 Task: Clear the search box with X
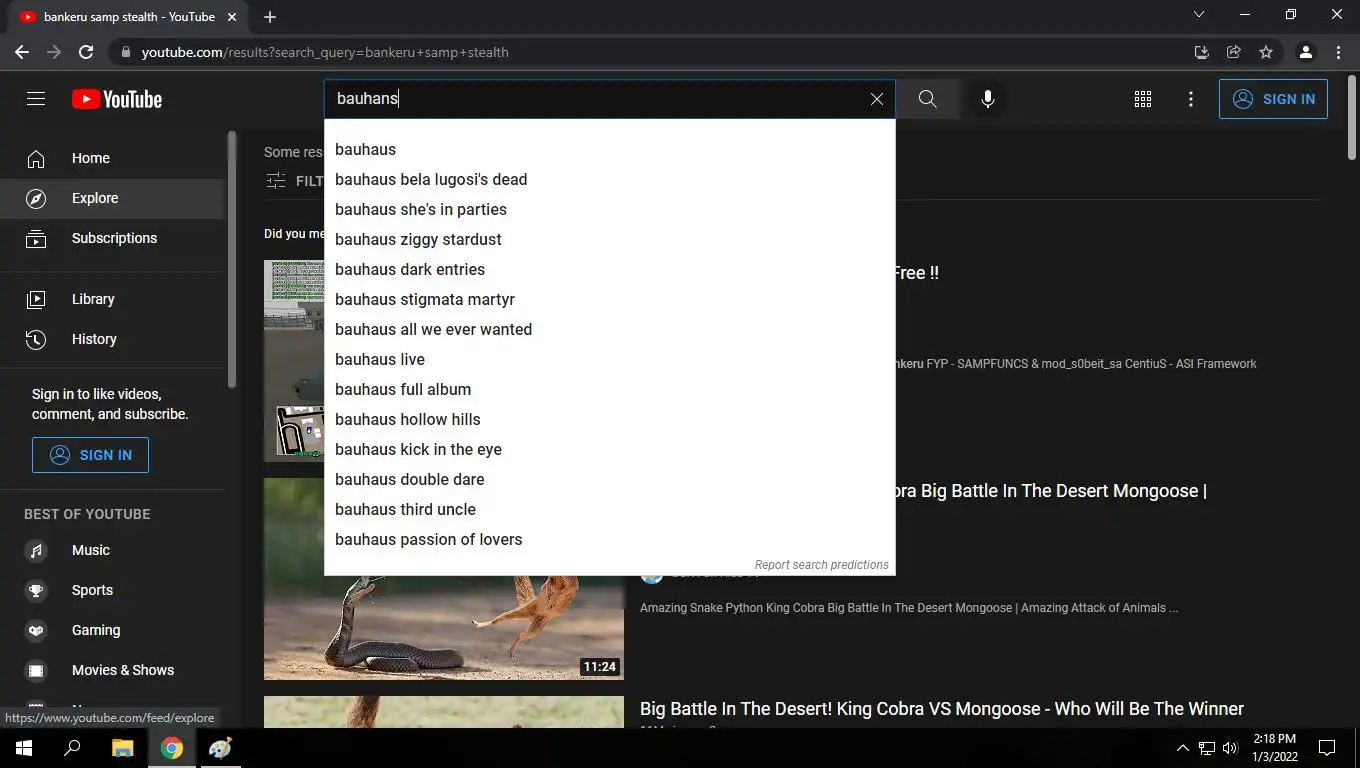pos(877,99)
